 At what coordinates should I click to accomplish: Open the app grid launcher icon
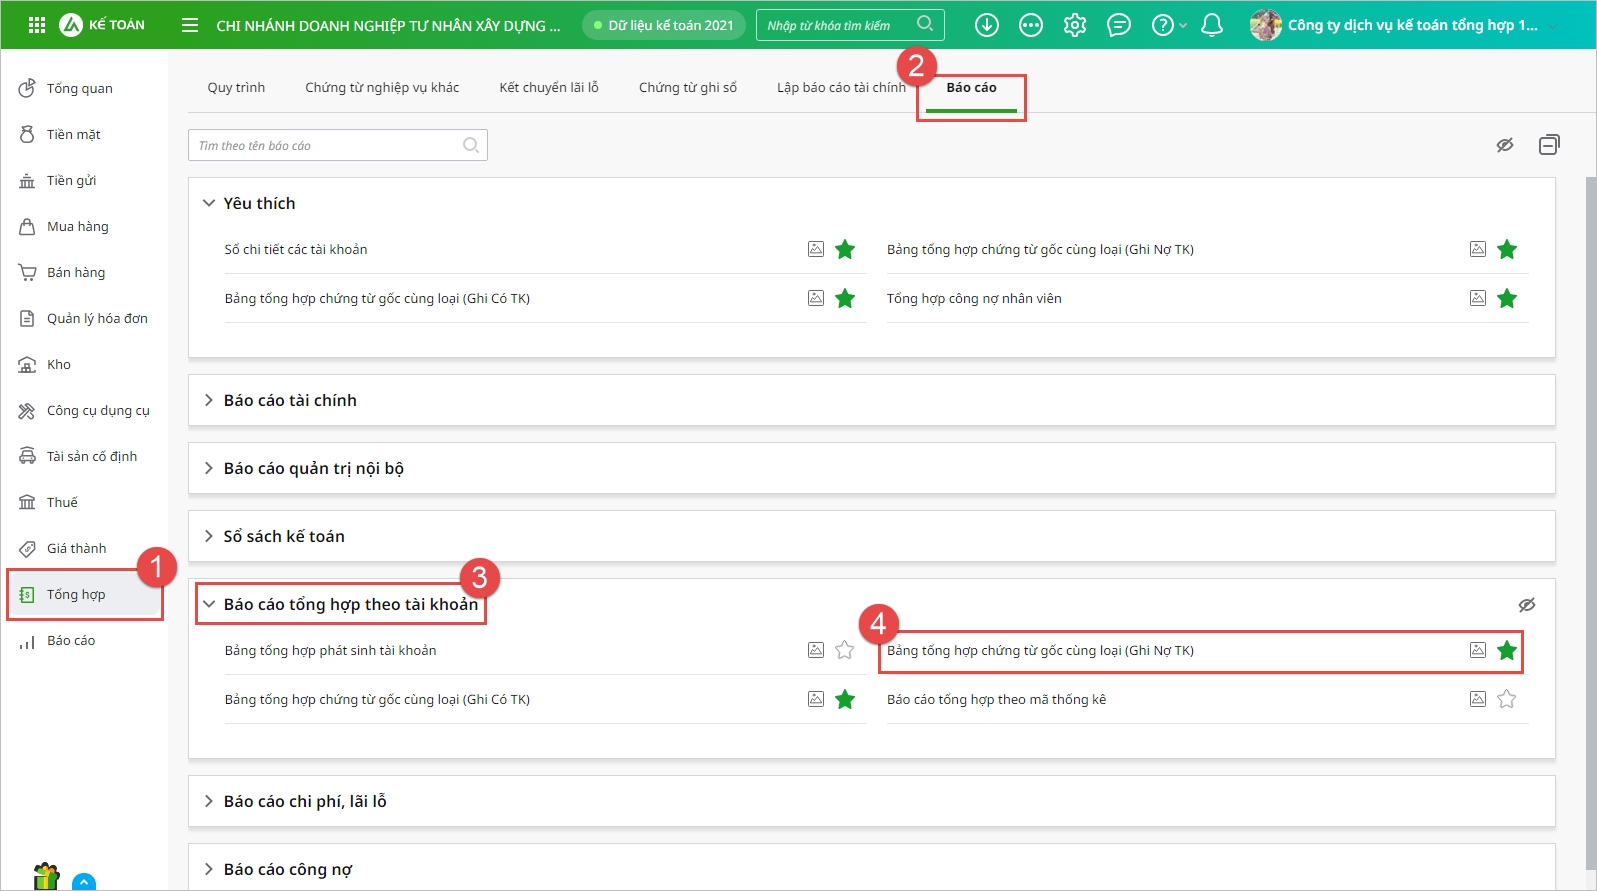37,25
